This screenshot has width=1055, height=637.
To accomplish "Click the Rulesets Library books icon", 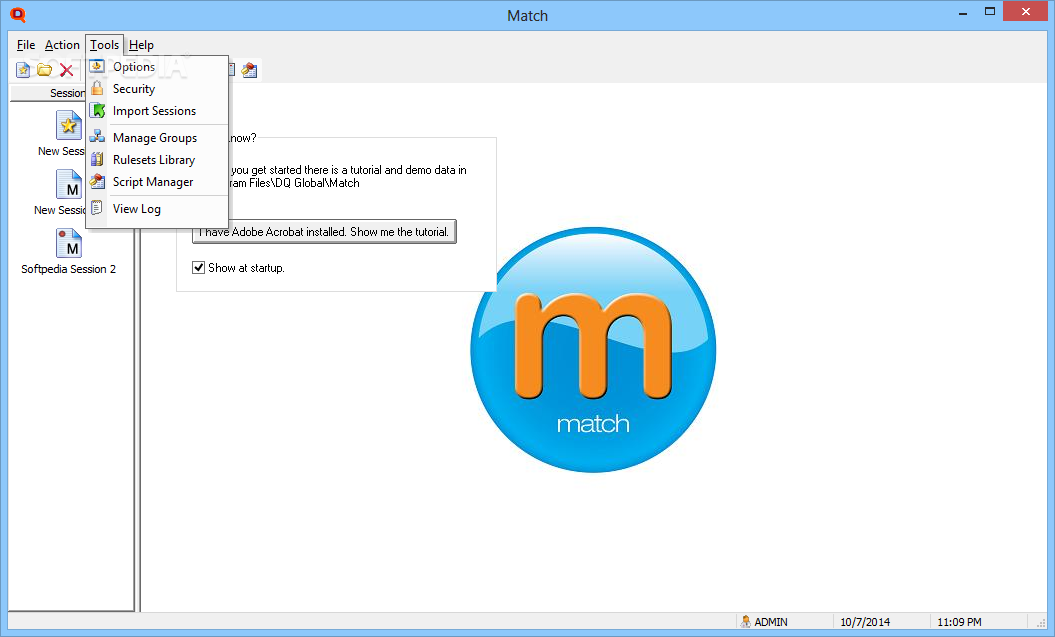I will [97, 159].
